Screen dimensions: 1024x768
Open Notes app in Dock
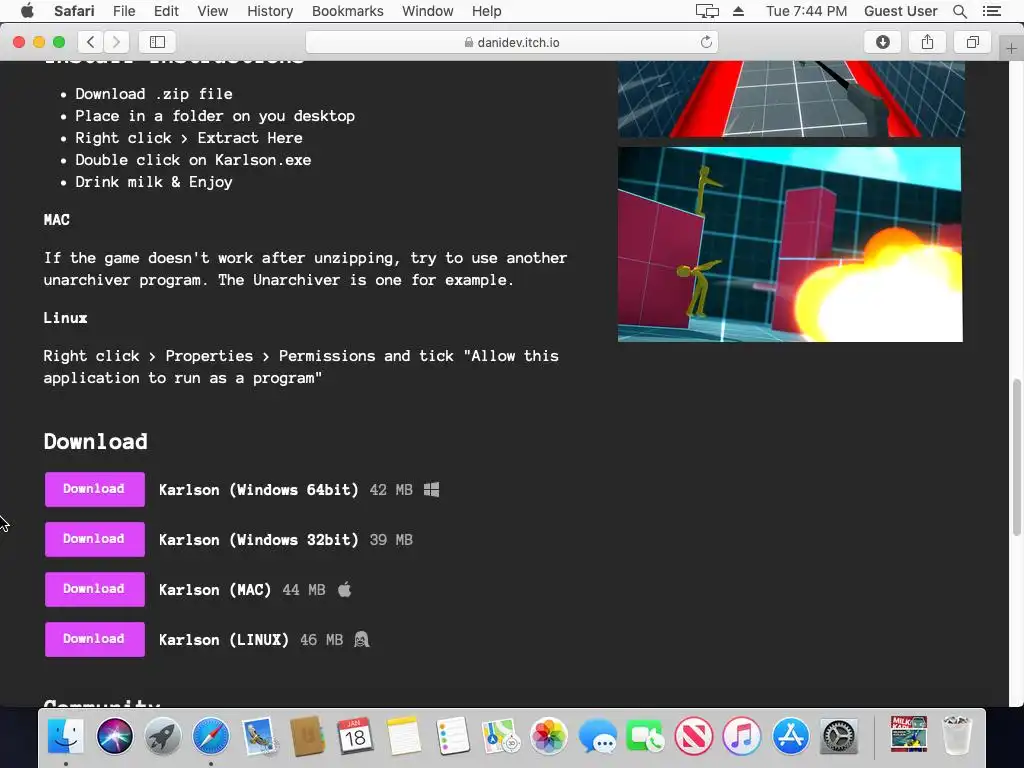click(x=404, y=736)
